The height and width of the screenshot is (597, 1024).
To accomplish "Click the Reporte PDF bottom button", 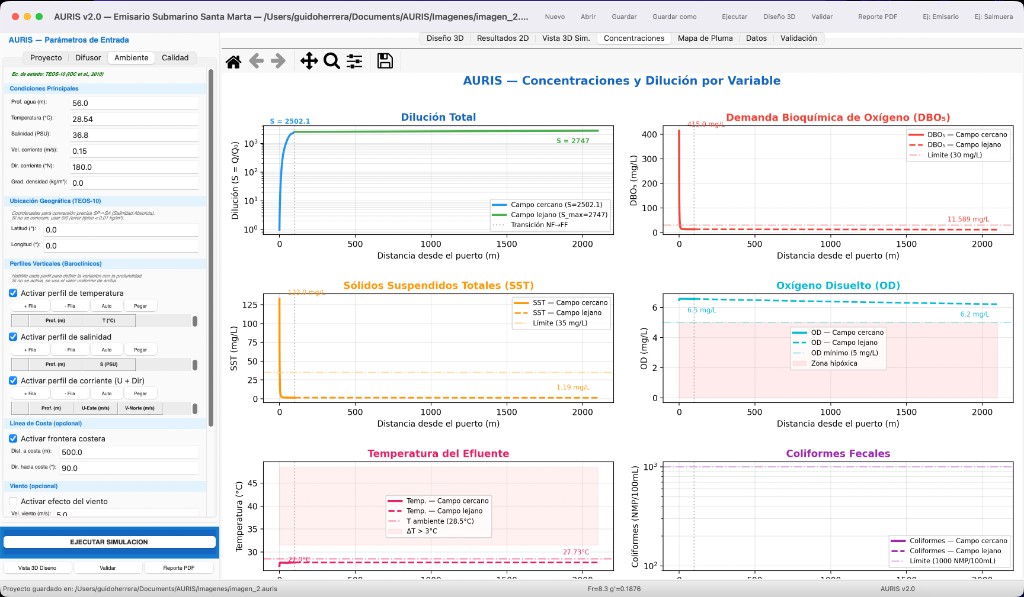I will tap(179, 568).
